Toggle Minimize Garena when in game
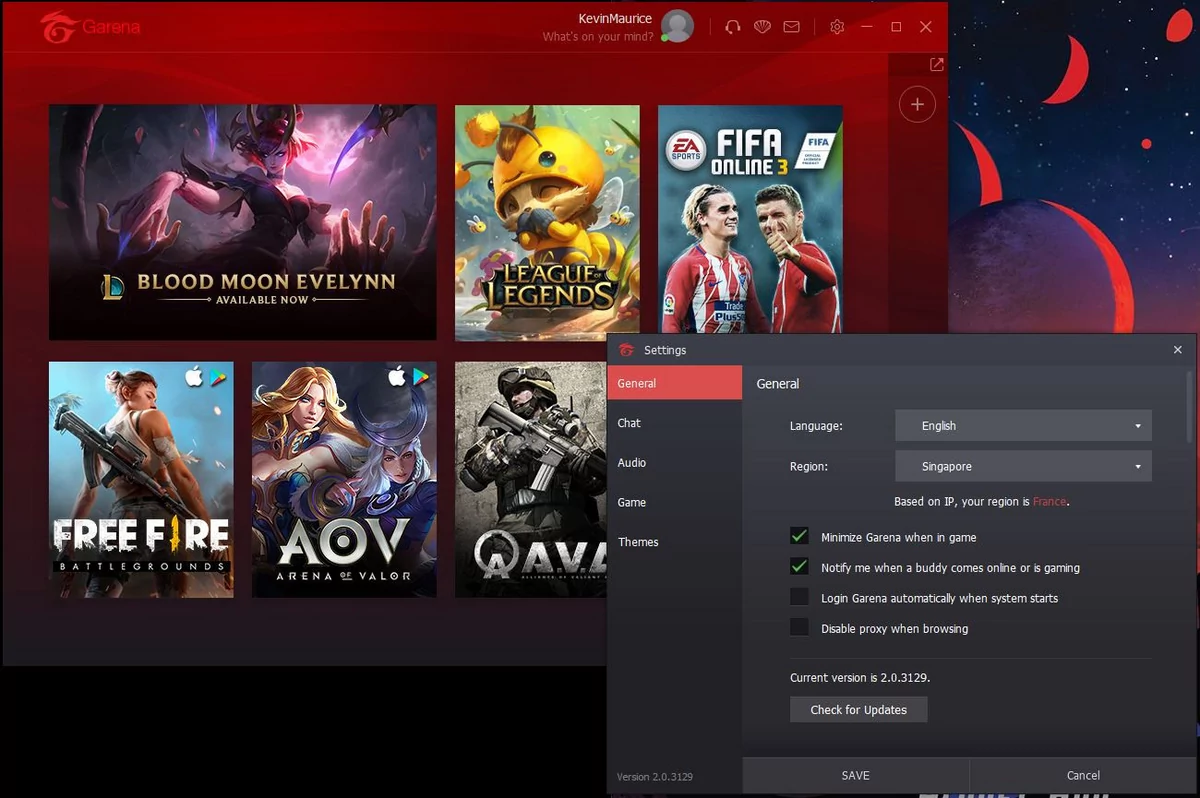The image size is (1200, 798). click(x=799, y=536)
